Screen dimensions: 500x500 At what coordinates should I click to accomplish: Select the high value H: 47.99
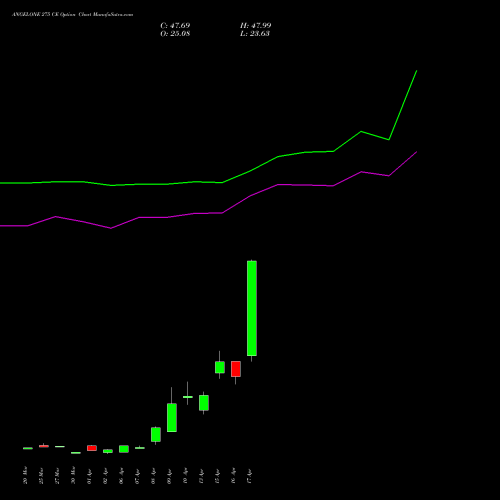256,26
